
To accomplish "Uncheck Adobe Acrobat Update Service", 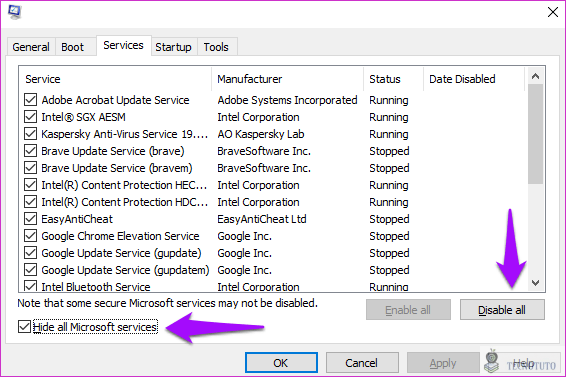I will tap(30, 100).
